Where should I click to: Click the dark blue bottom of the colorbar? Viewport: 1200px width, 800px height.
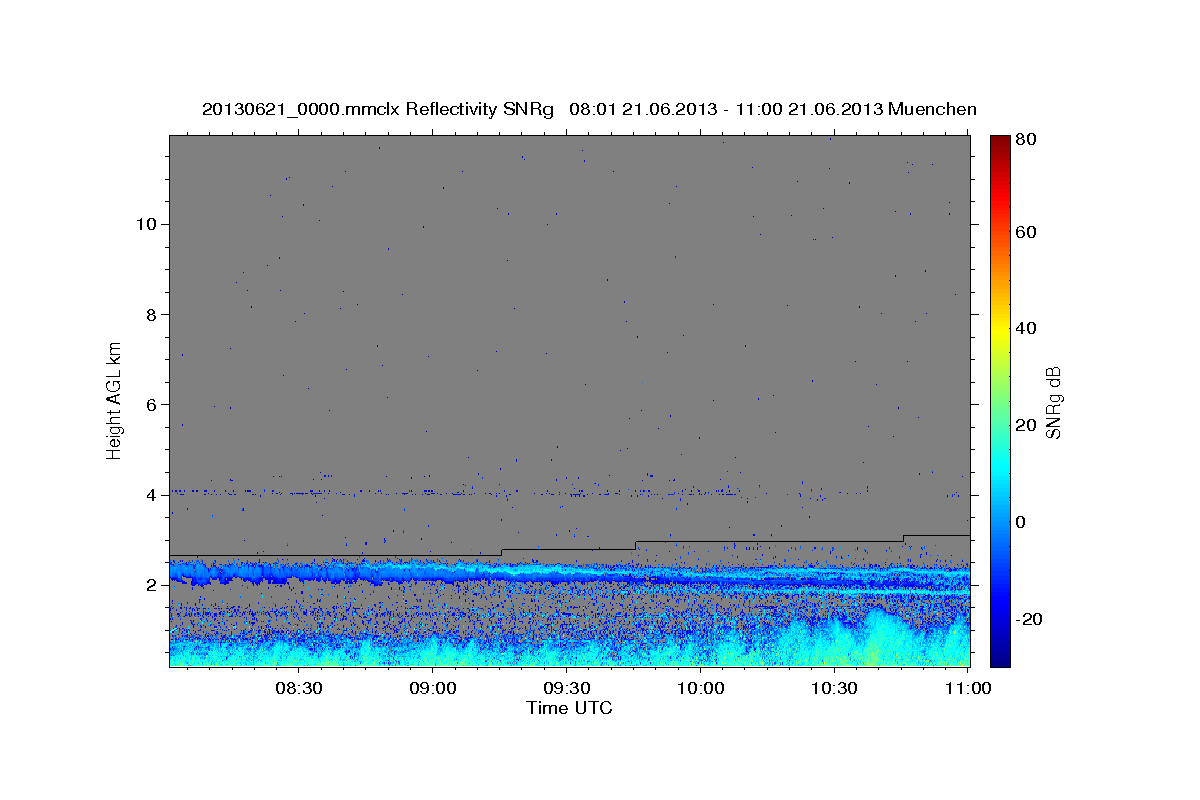[1000, 650]
